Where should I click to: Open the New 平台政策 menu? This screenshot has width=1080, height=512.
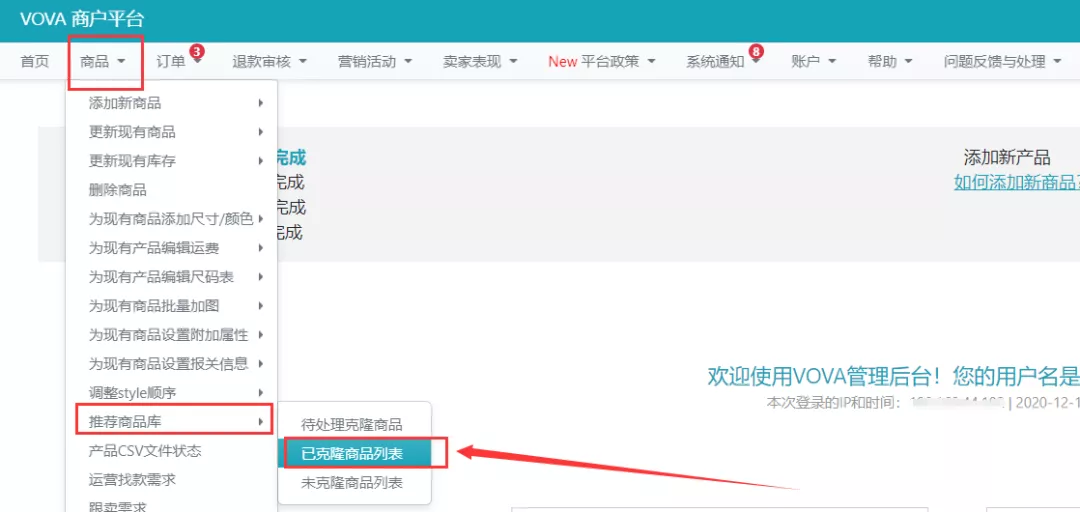tap(601, 61)
